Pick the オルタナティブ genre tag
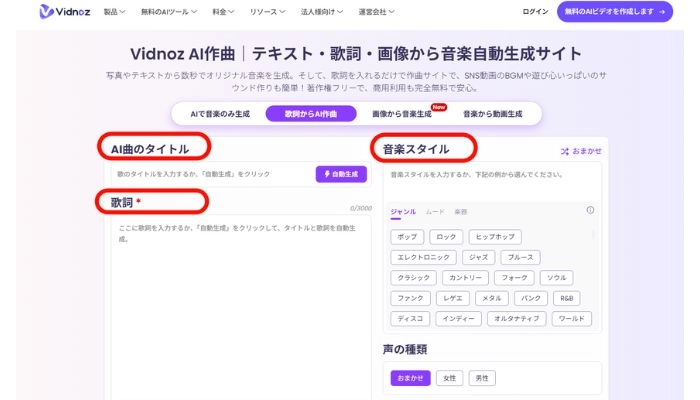The height and width of the screenshot is (400, 700). tap(517, 319)
